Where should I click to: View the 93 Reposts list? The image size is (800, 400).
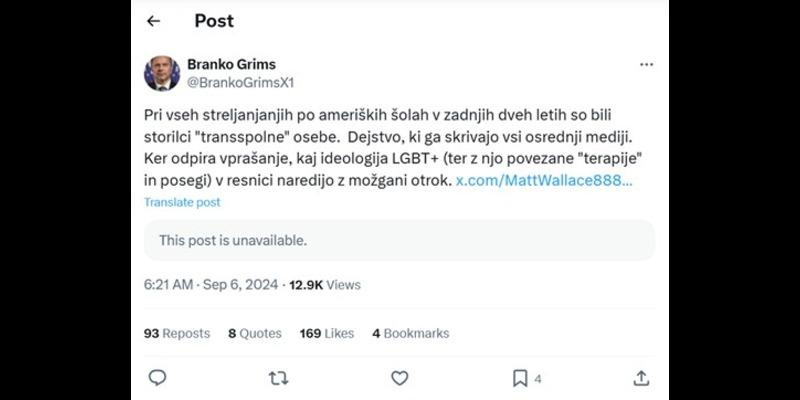[x=177, y=333]
